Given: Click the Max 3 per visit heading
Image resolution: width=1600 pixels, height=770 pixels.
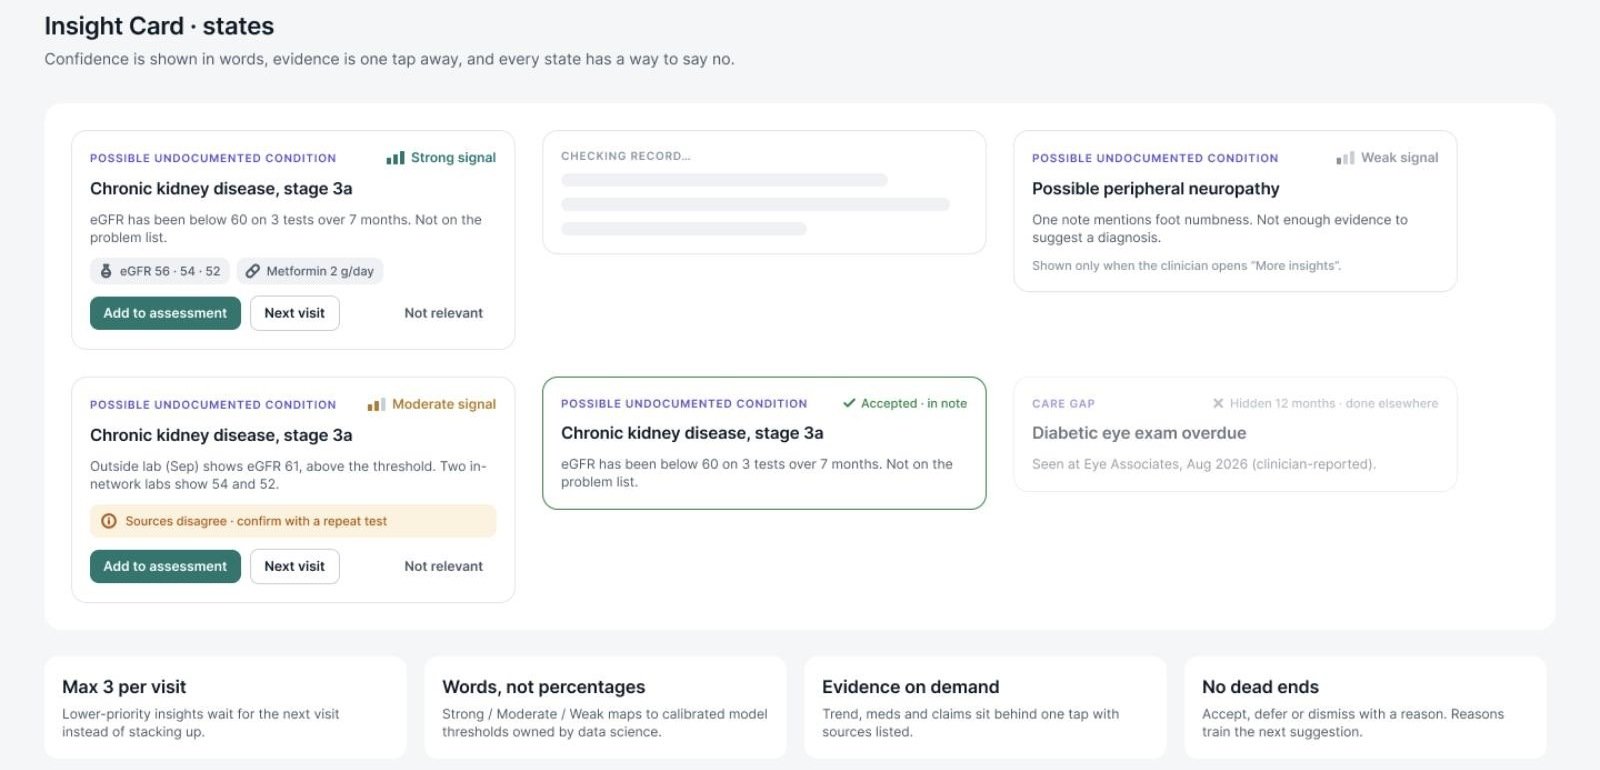Looking at the screenshot, I should 124,687.
